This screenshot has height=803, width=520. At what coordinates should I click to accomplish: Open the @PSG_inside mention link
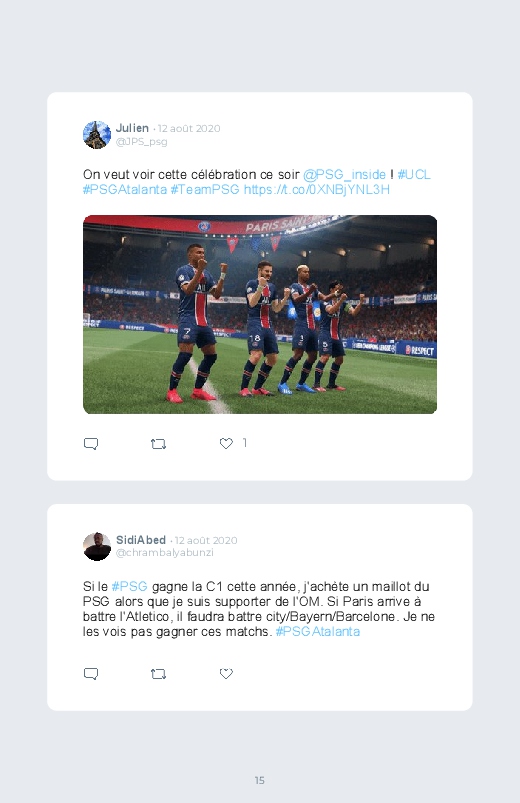(x=344, y=175)
